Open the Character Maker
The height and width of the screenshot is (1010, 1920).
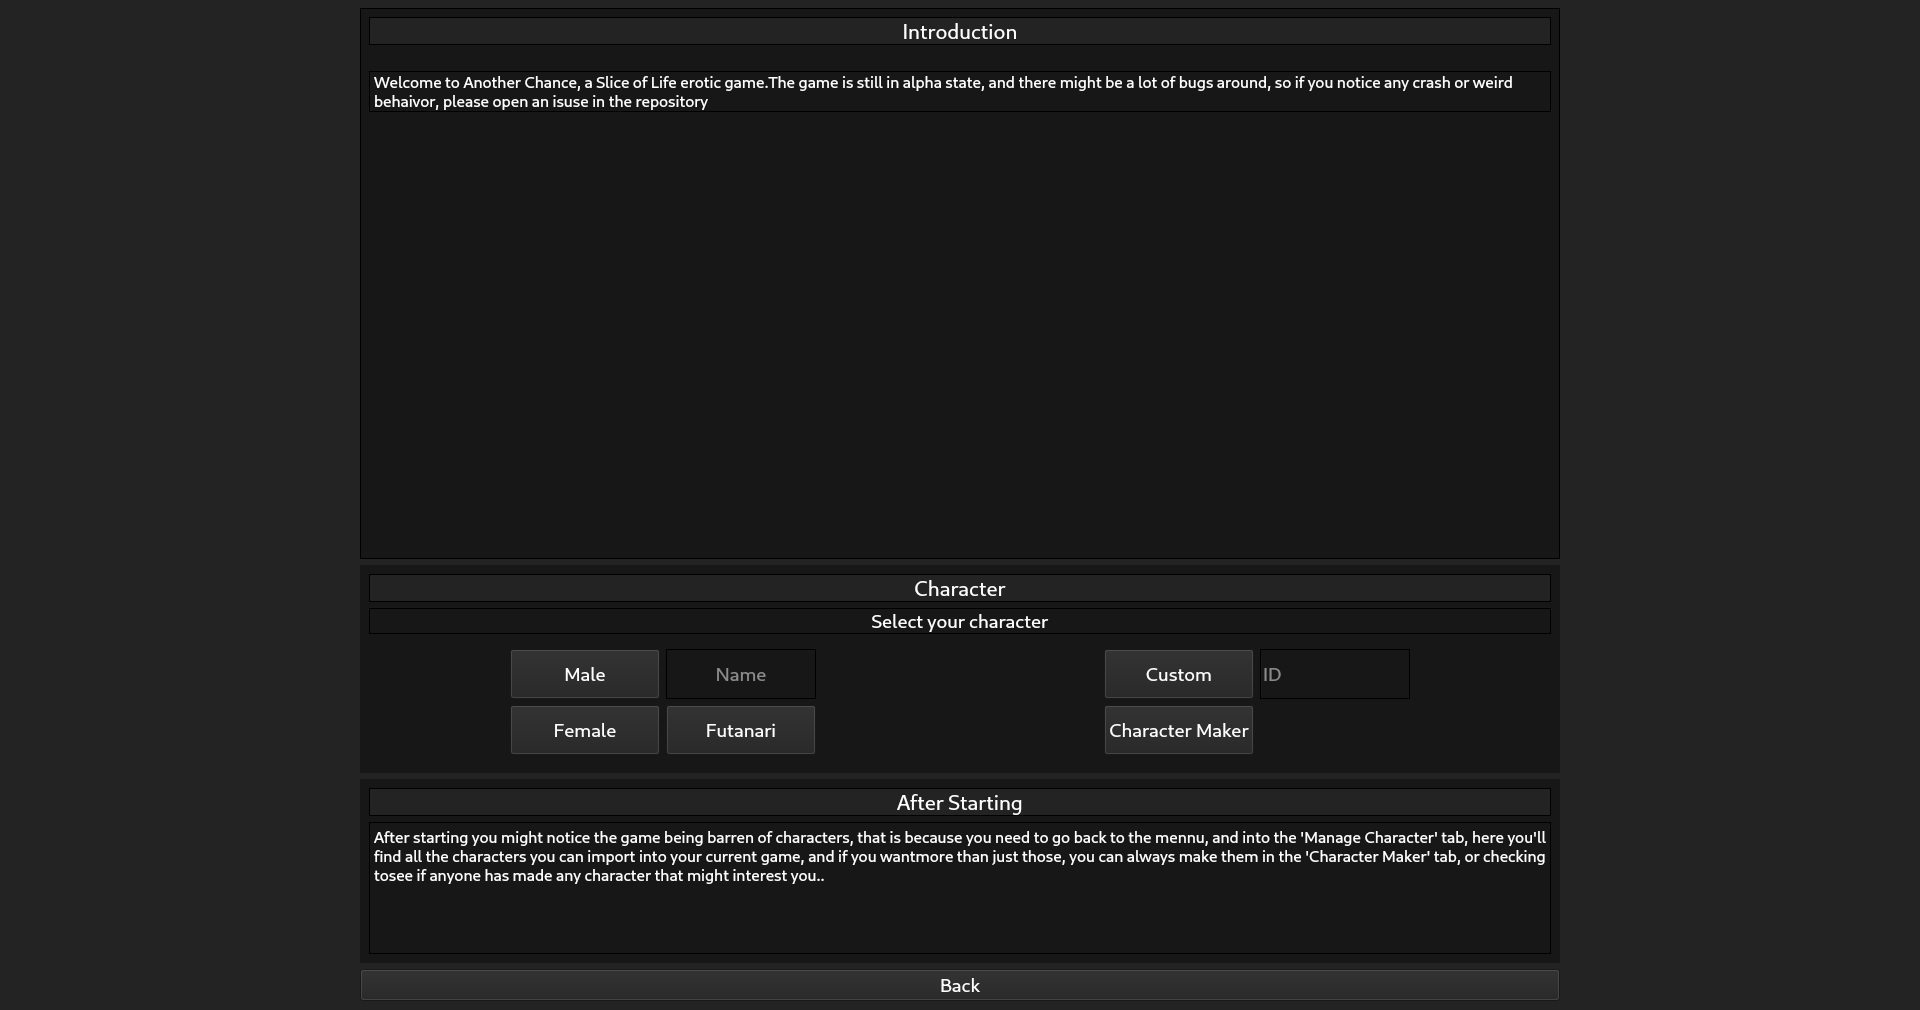pos(1178,730)
